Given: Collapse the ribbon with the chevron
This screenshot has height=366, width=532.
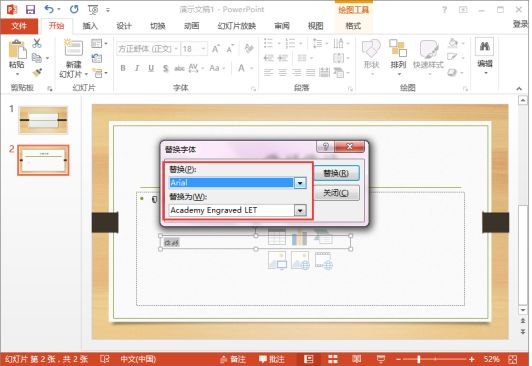Looking at the screenshot, I should pos(519,89).
